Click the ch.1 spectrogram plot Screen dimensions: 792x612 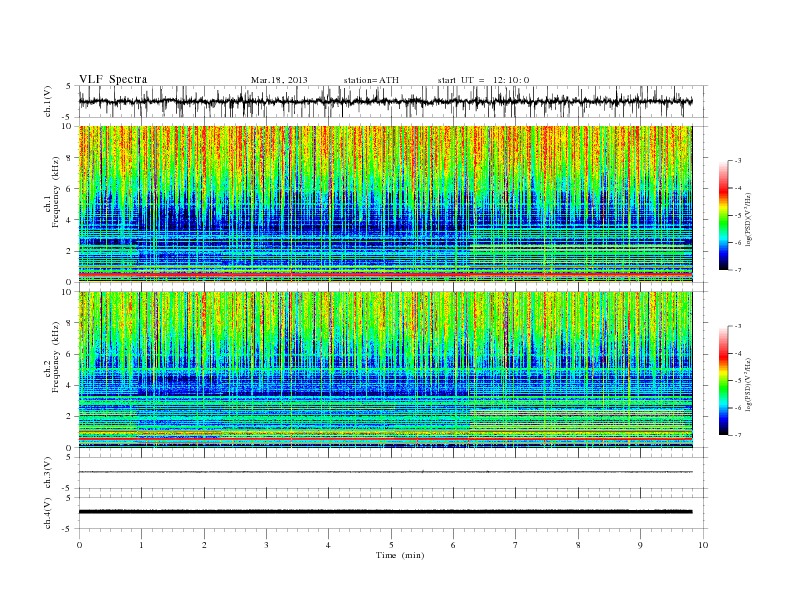click(x=385, y=204)
